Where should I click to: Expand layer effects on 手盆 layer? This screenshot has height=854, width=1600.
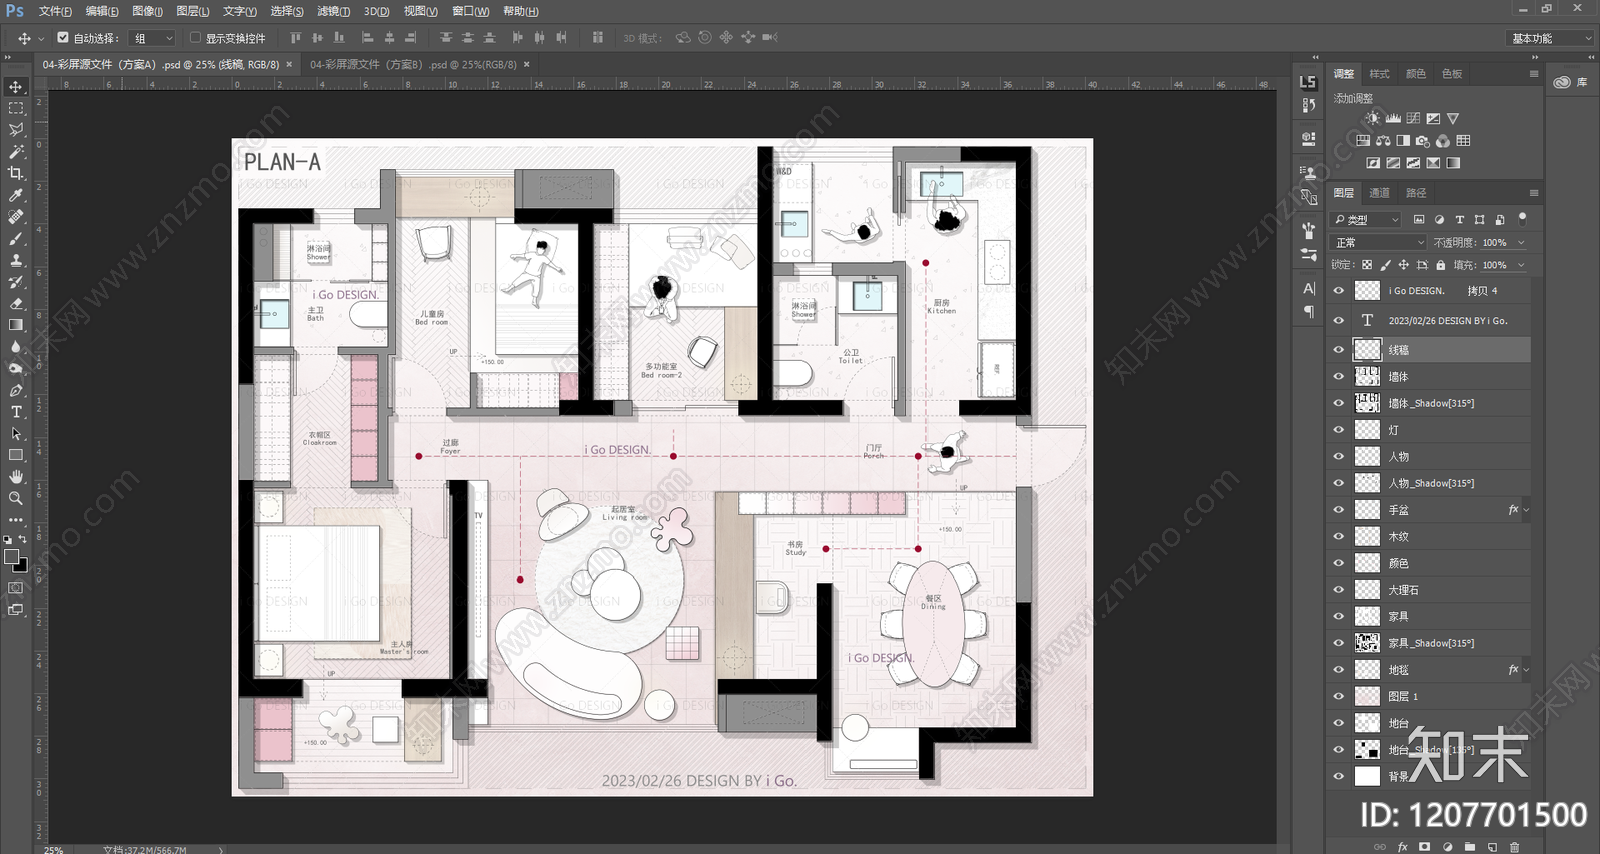coord(1526,510)
